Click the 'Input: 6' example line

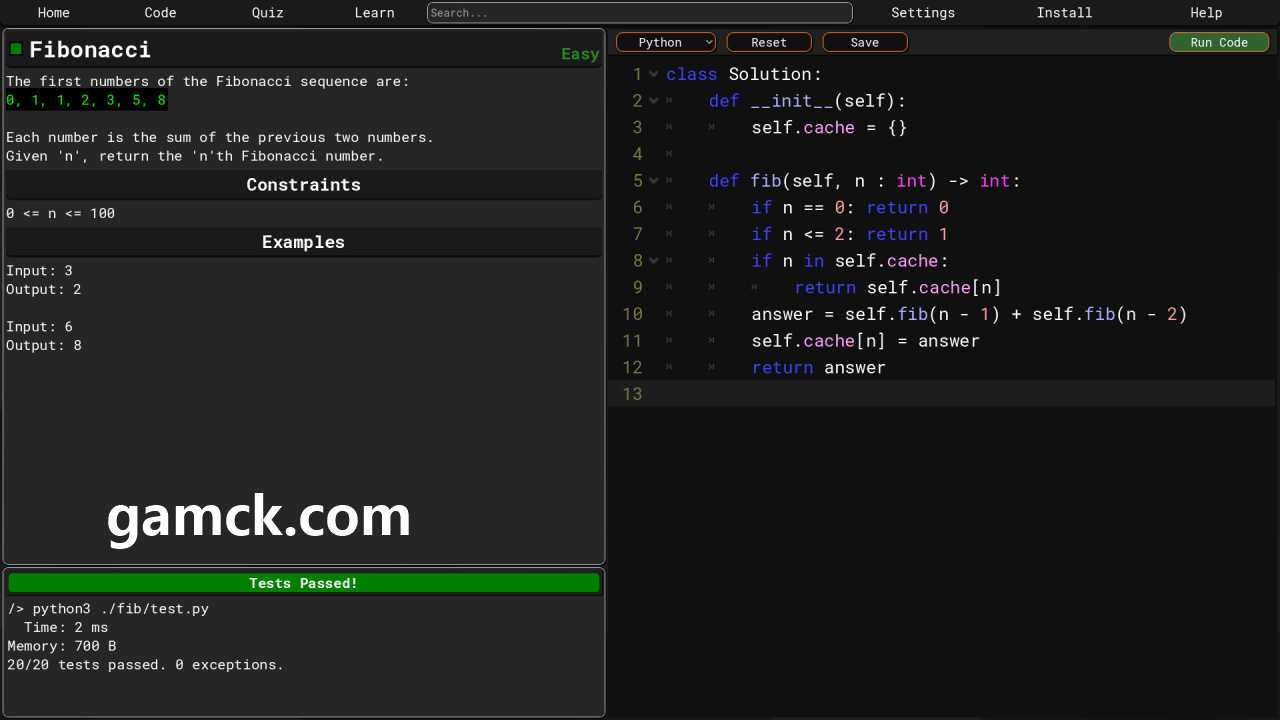point(39,326)
